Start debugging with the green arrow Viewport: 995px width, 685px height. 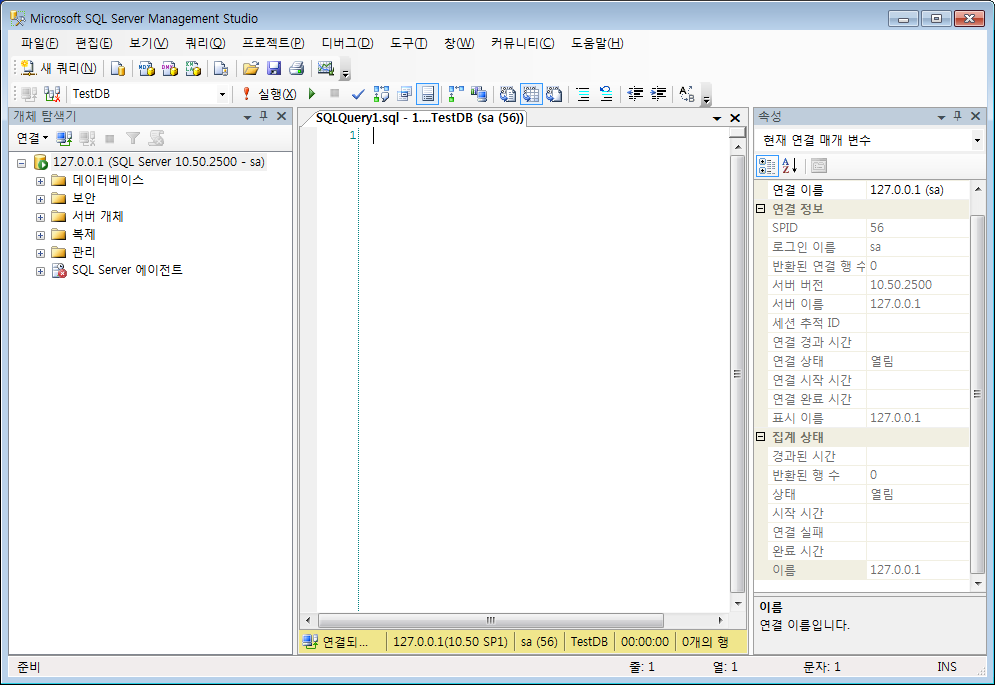(312, 94)
